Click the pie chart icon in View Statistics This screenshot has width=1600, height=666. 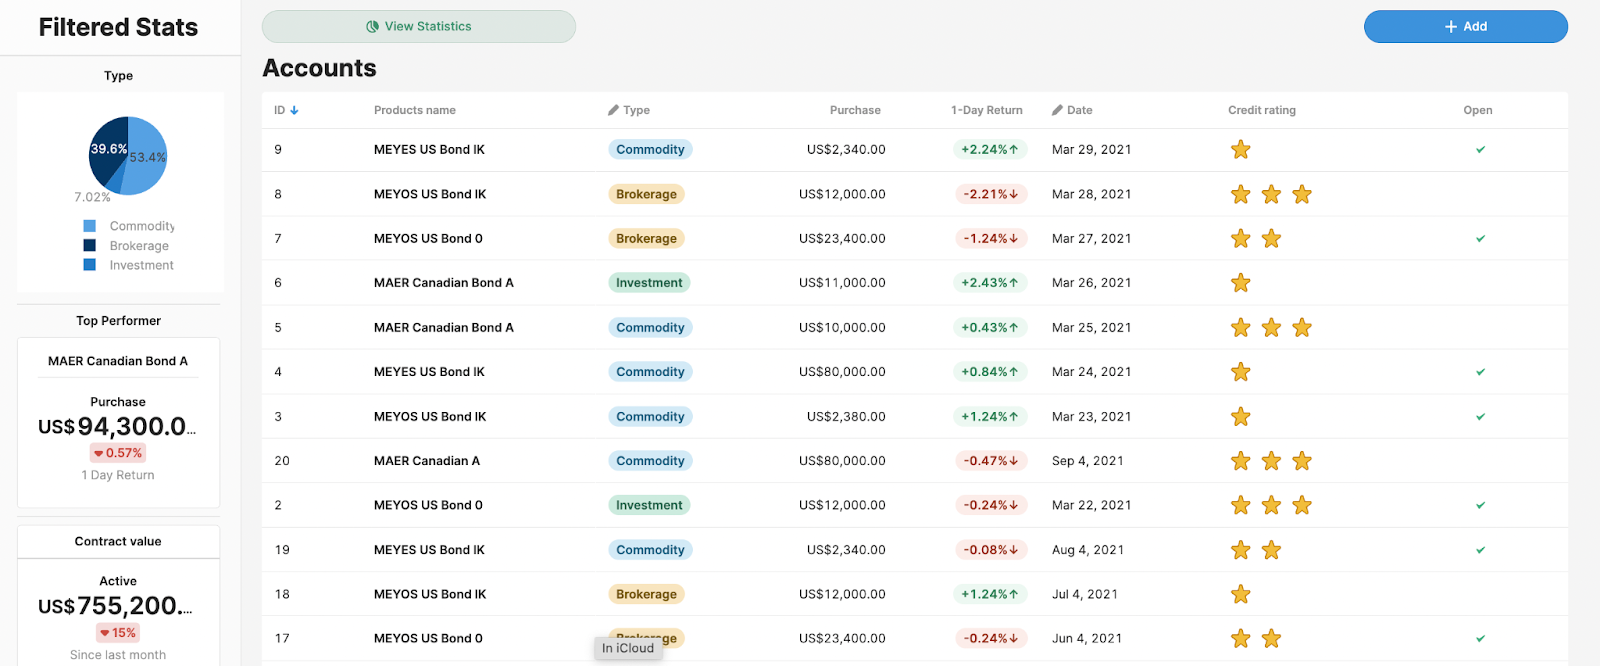[x=373, y=27]
